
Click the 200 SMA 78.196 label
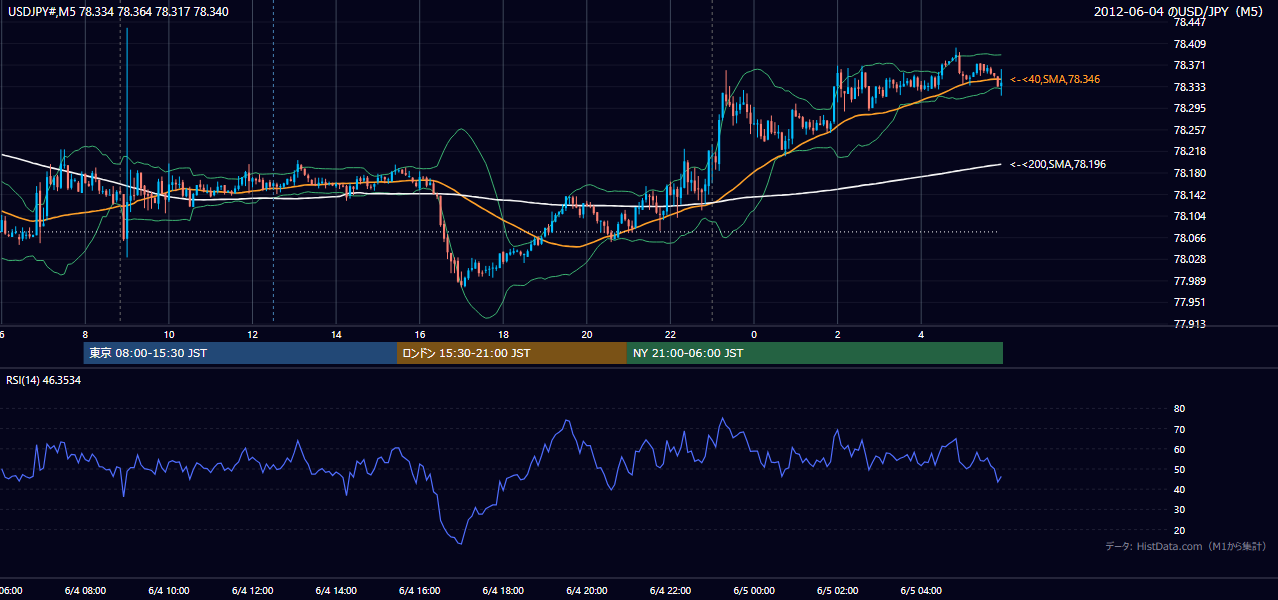[x=1058, y=164]
